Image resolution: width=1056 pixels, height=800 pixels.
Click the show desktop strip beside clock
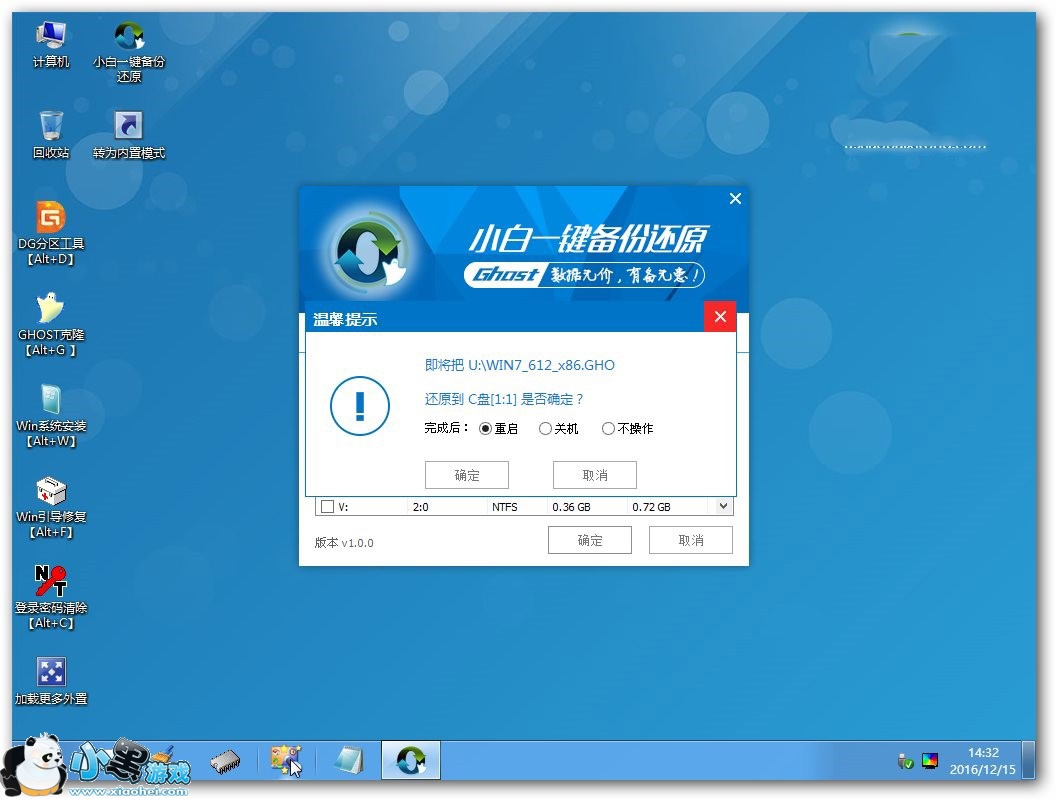1028,760
